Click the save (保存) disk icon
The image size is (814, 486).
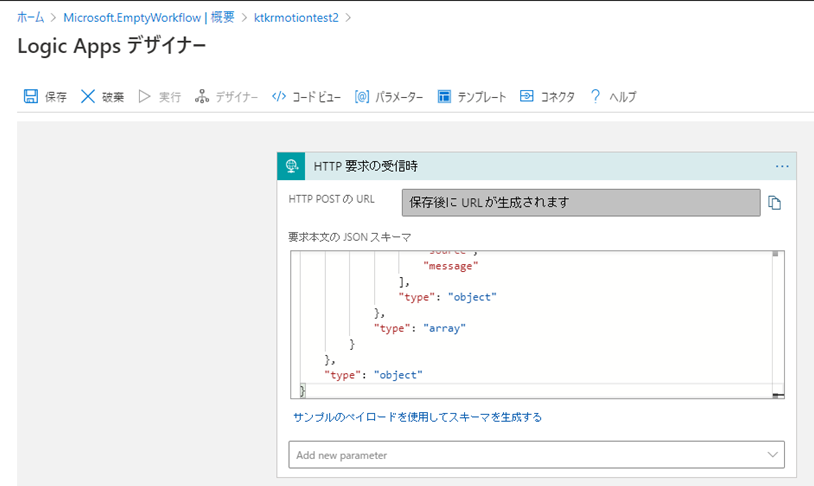[x=31, y=96]
